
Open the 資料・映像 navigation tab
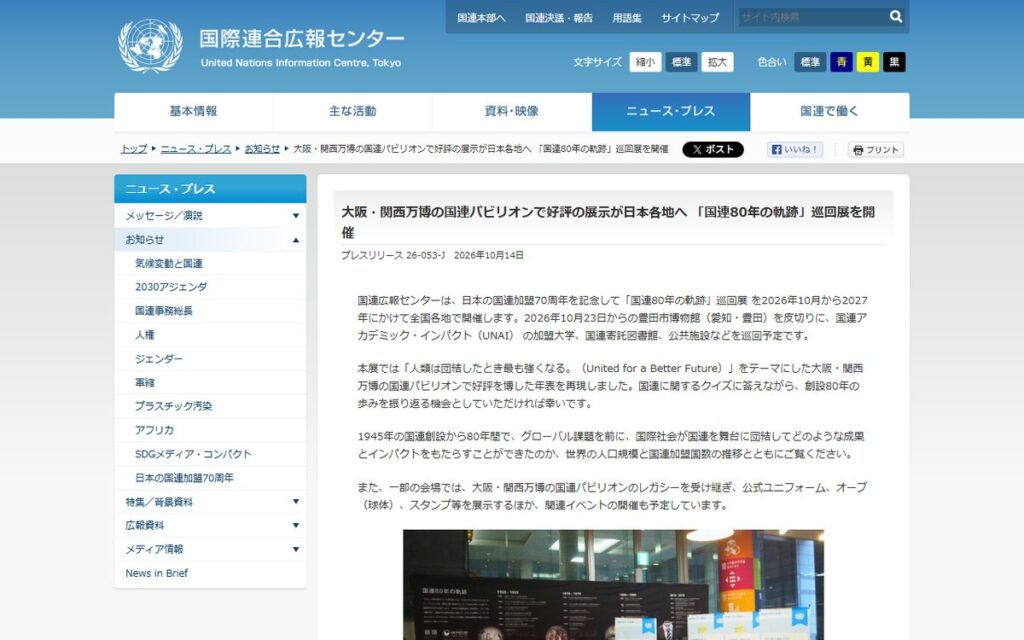[512, 112]
